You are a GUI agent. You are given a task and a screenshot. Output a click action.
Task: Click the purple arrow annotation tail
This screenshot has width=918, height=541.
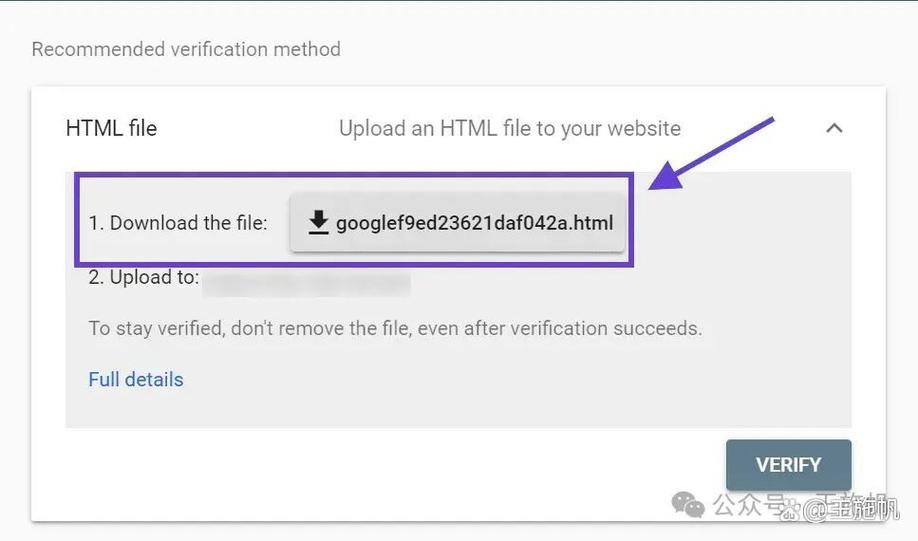point(761,124)
